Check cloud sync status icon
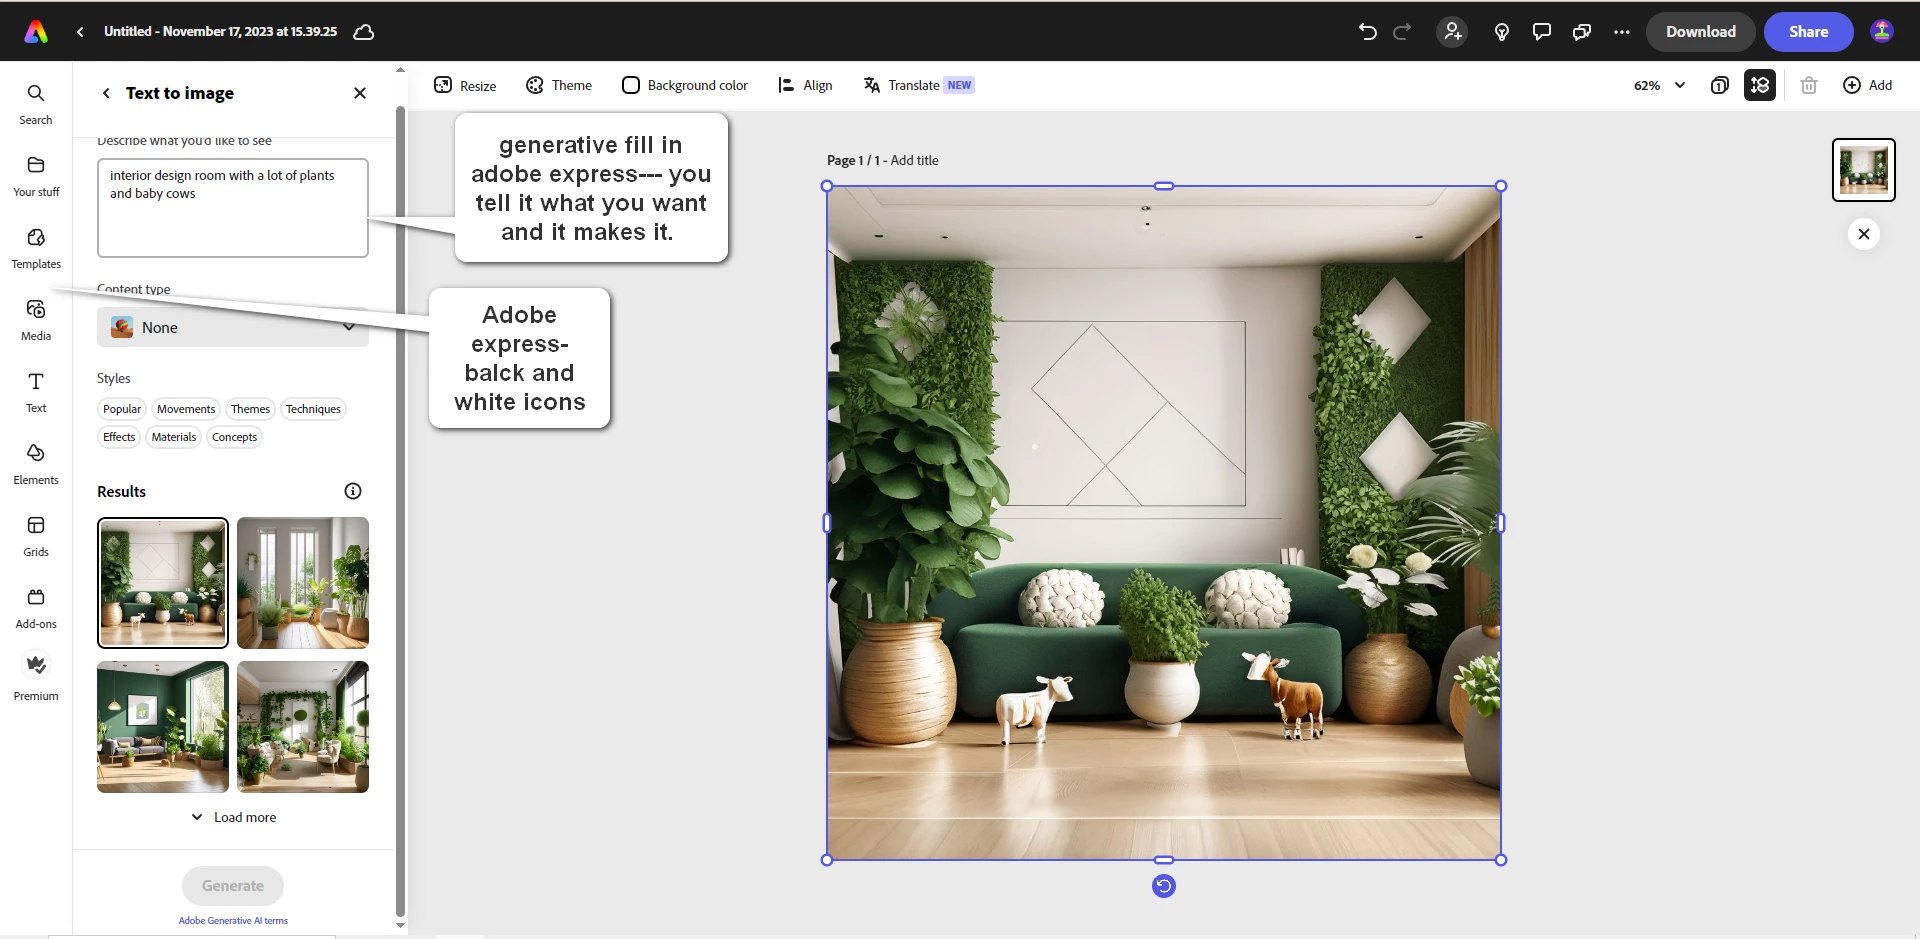This screenshot has height=939, width=1920. (x=364, y=32)
